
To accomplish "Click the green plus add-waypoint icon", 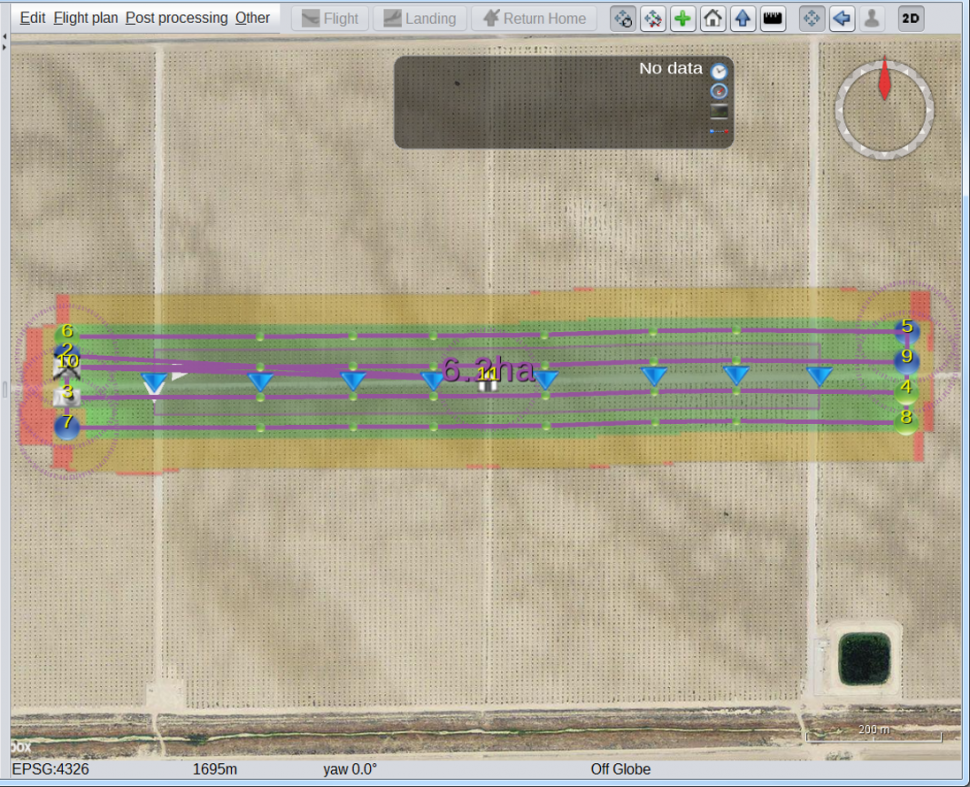I will (x=683, y=18).
